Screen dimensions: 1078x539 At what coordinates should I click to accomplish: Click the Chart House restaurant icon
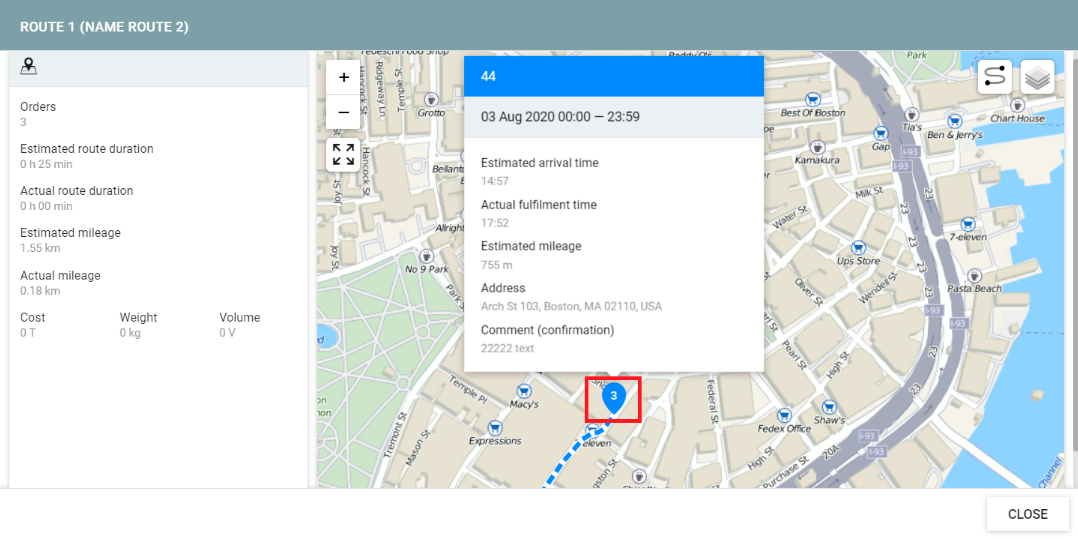pos(1017,104)
